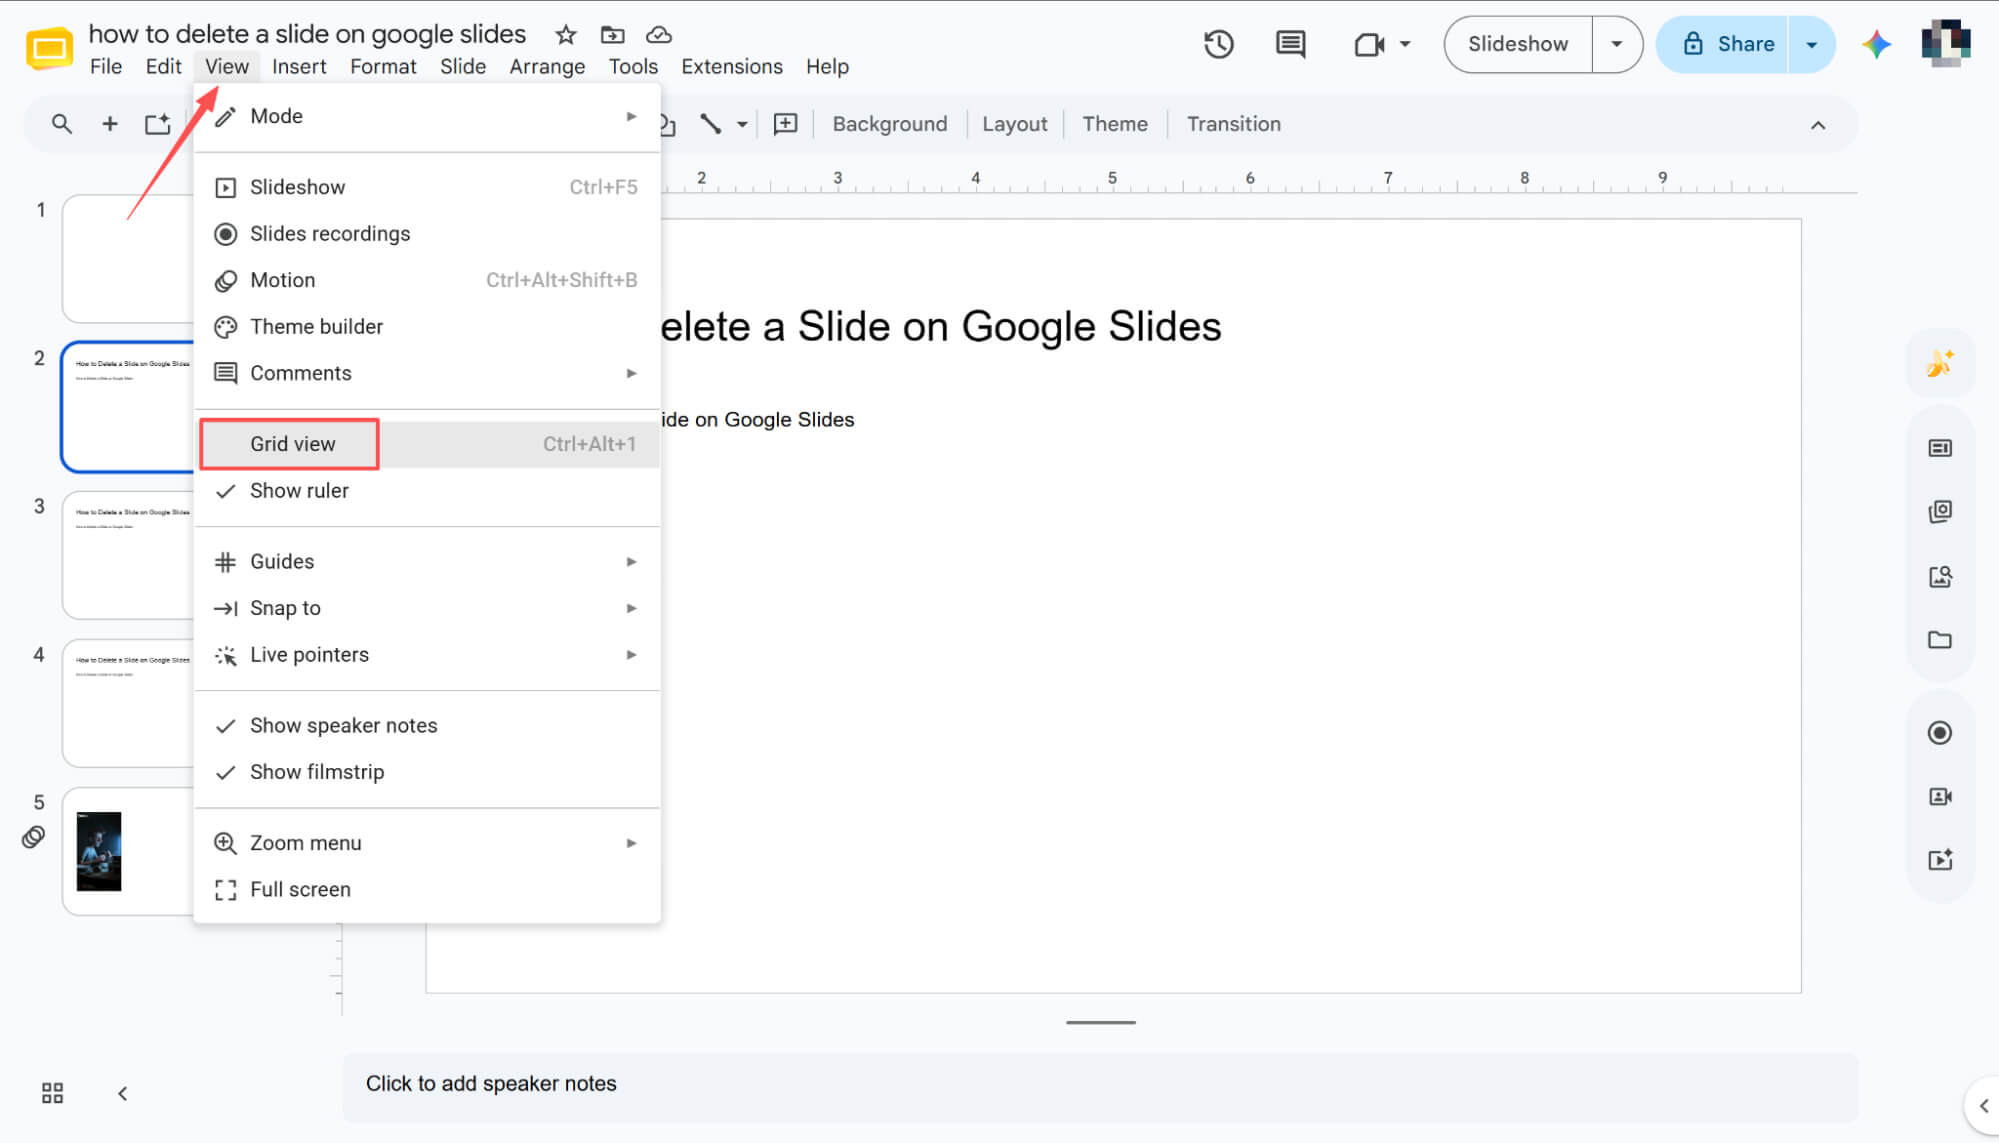1999x1143 pixels.
Task: Open the record icon in side panel
Action: click(1939, 733)
